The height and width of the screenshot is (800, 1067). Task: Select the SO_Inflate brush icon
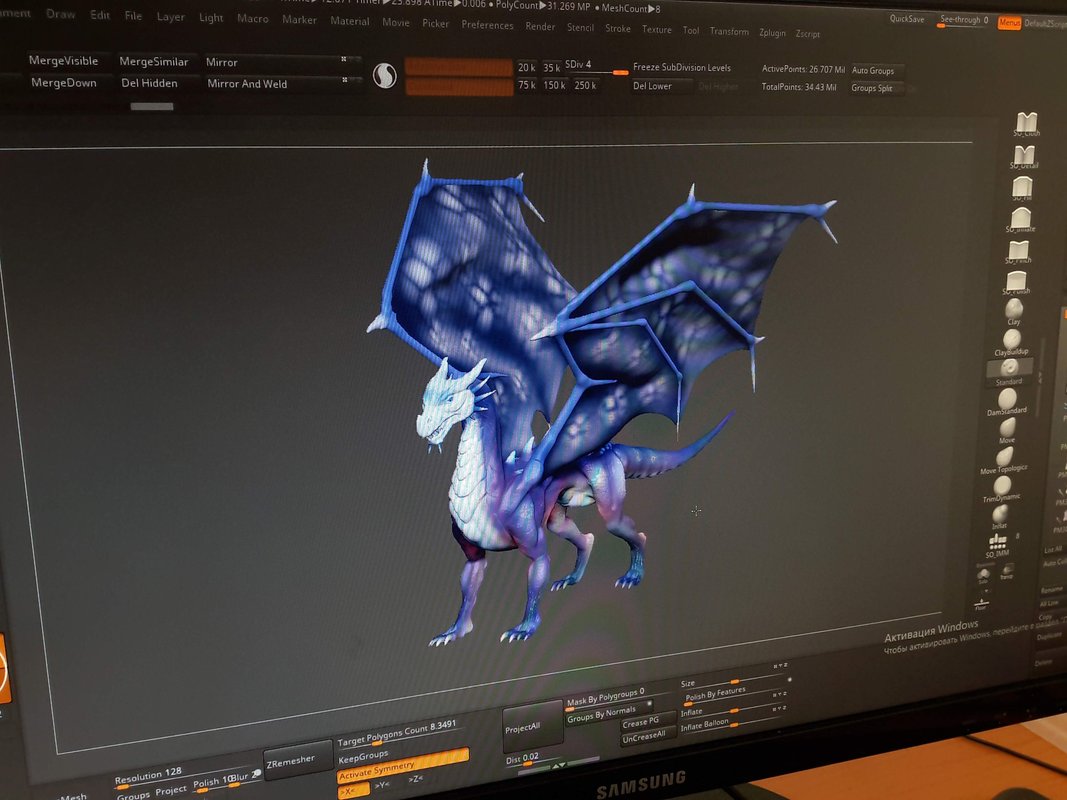pyautogui.click(x=1021, y=220)
